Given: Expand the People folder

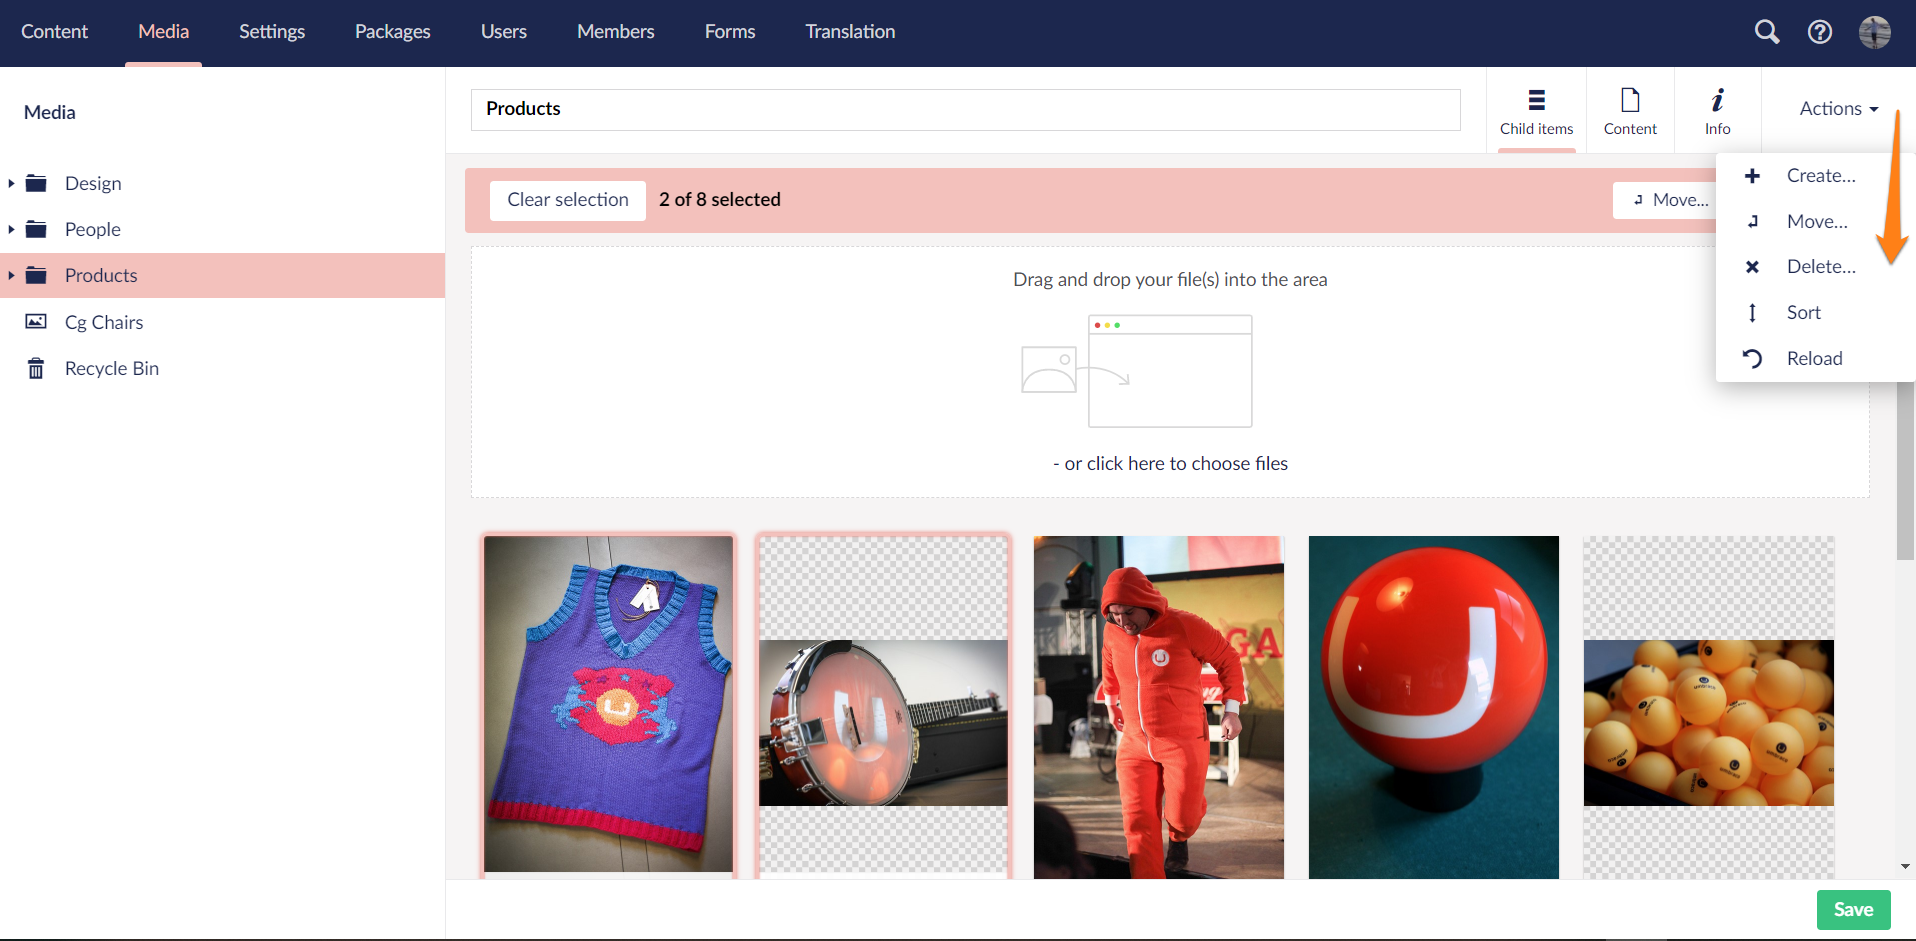Looking at the screenshot, I should 10,229.
